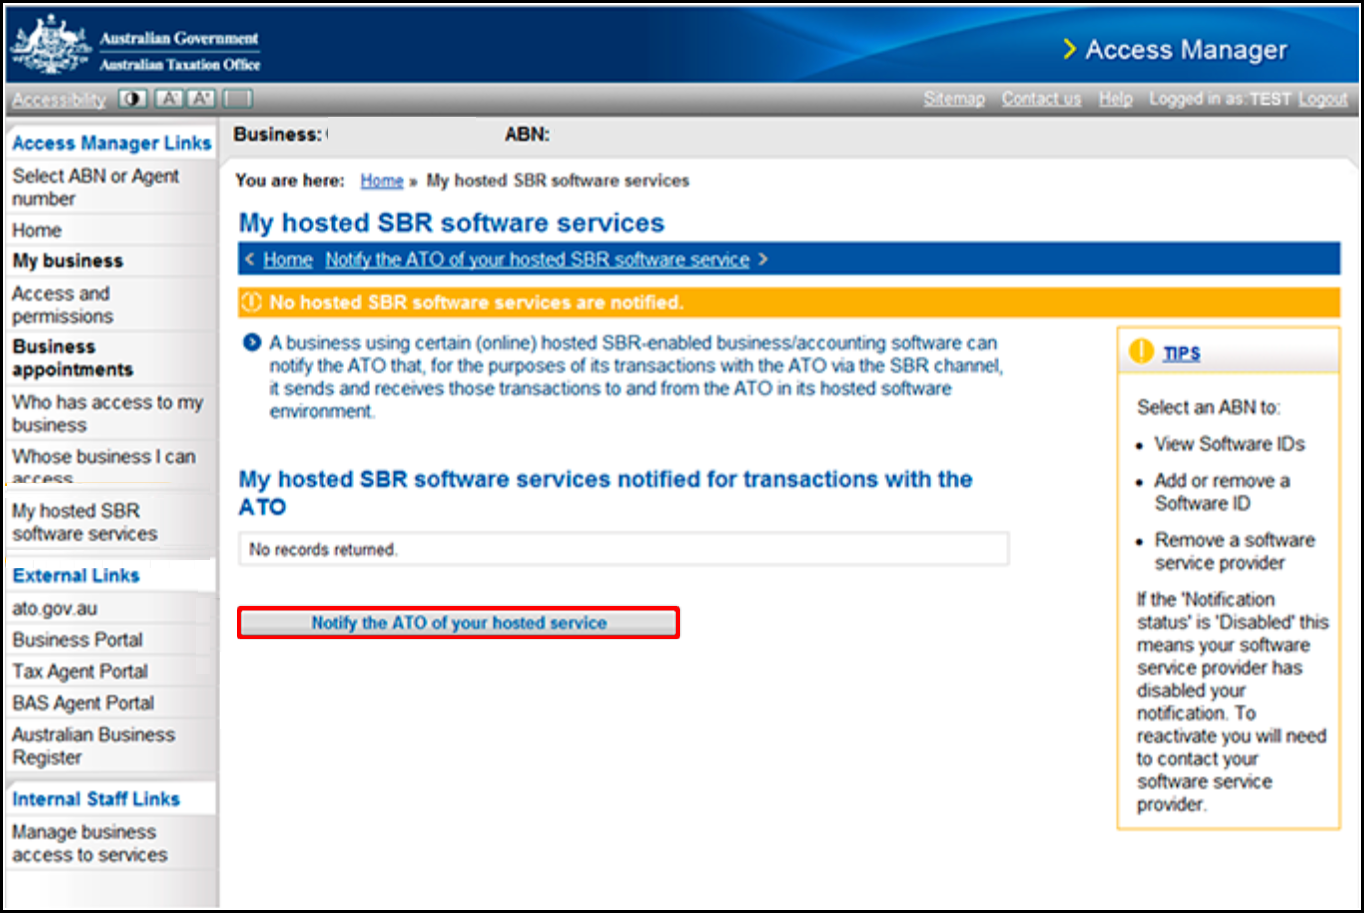This screenshot has height=913, width=1364.
Task: Open the TIPS link in the side panel
Action: (1181, 353)
